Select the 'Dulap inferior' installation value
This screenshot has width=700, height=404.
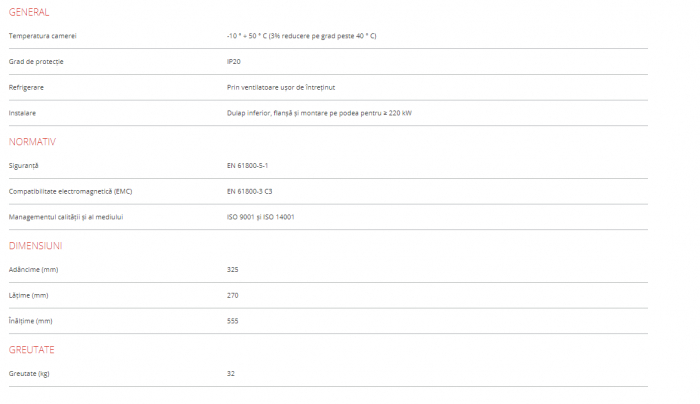point(319,113)
